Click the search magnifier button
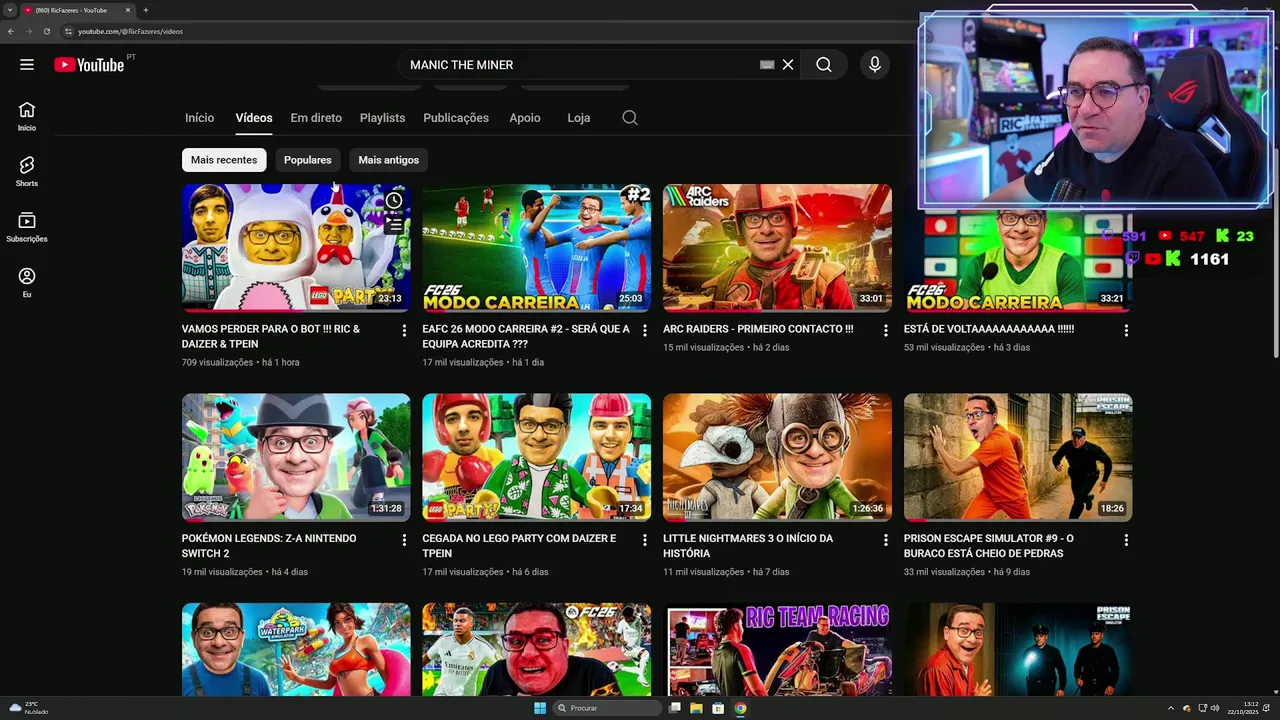 click(823, 65)
